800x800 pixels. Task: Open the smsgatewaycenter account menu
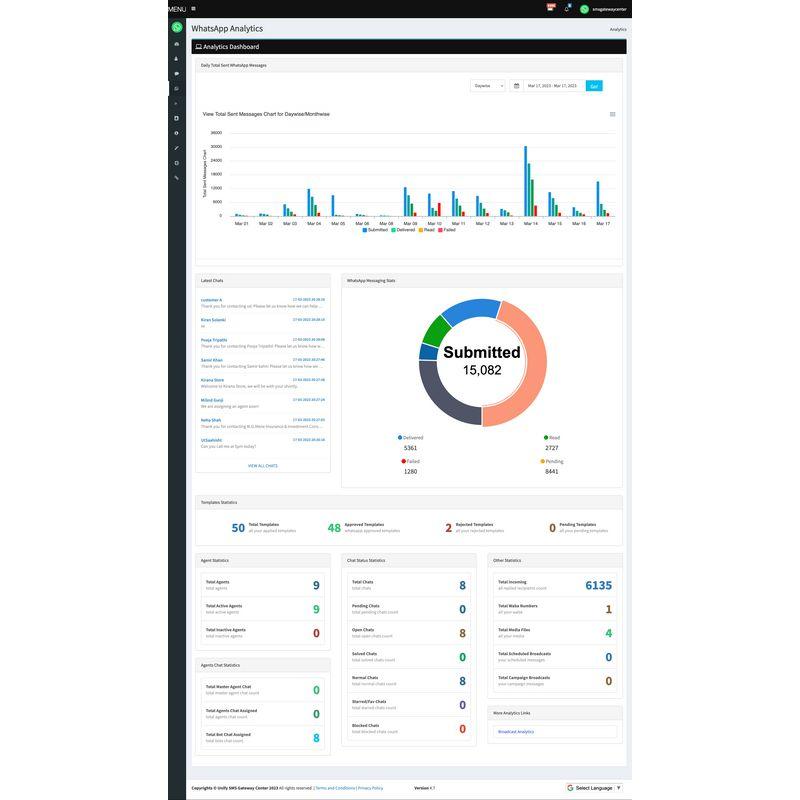604,9
